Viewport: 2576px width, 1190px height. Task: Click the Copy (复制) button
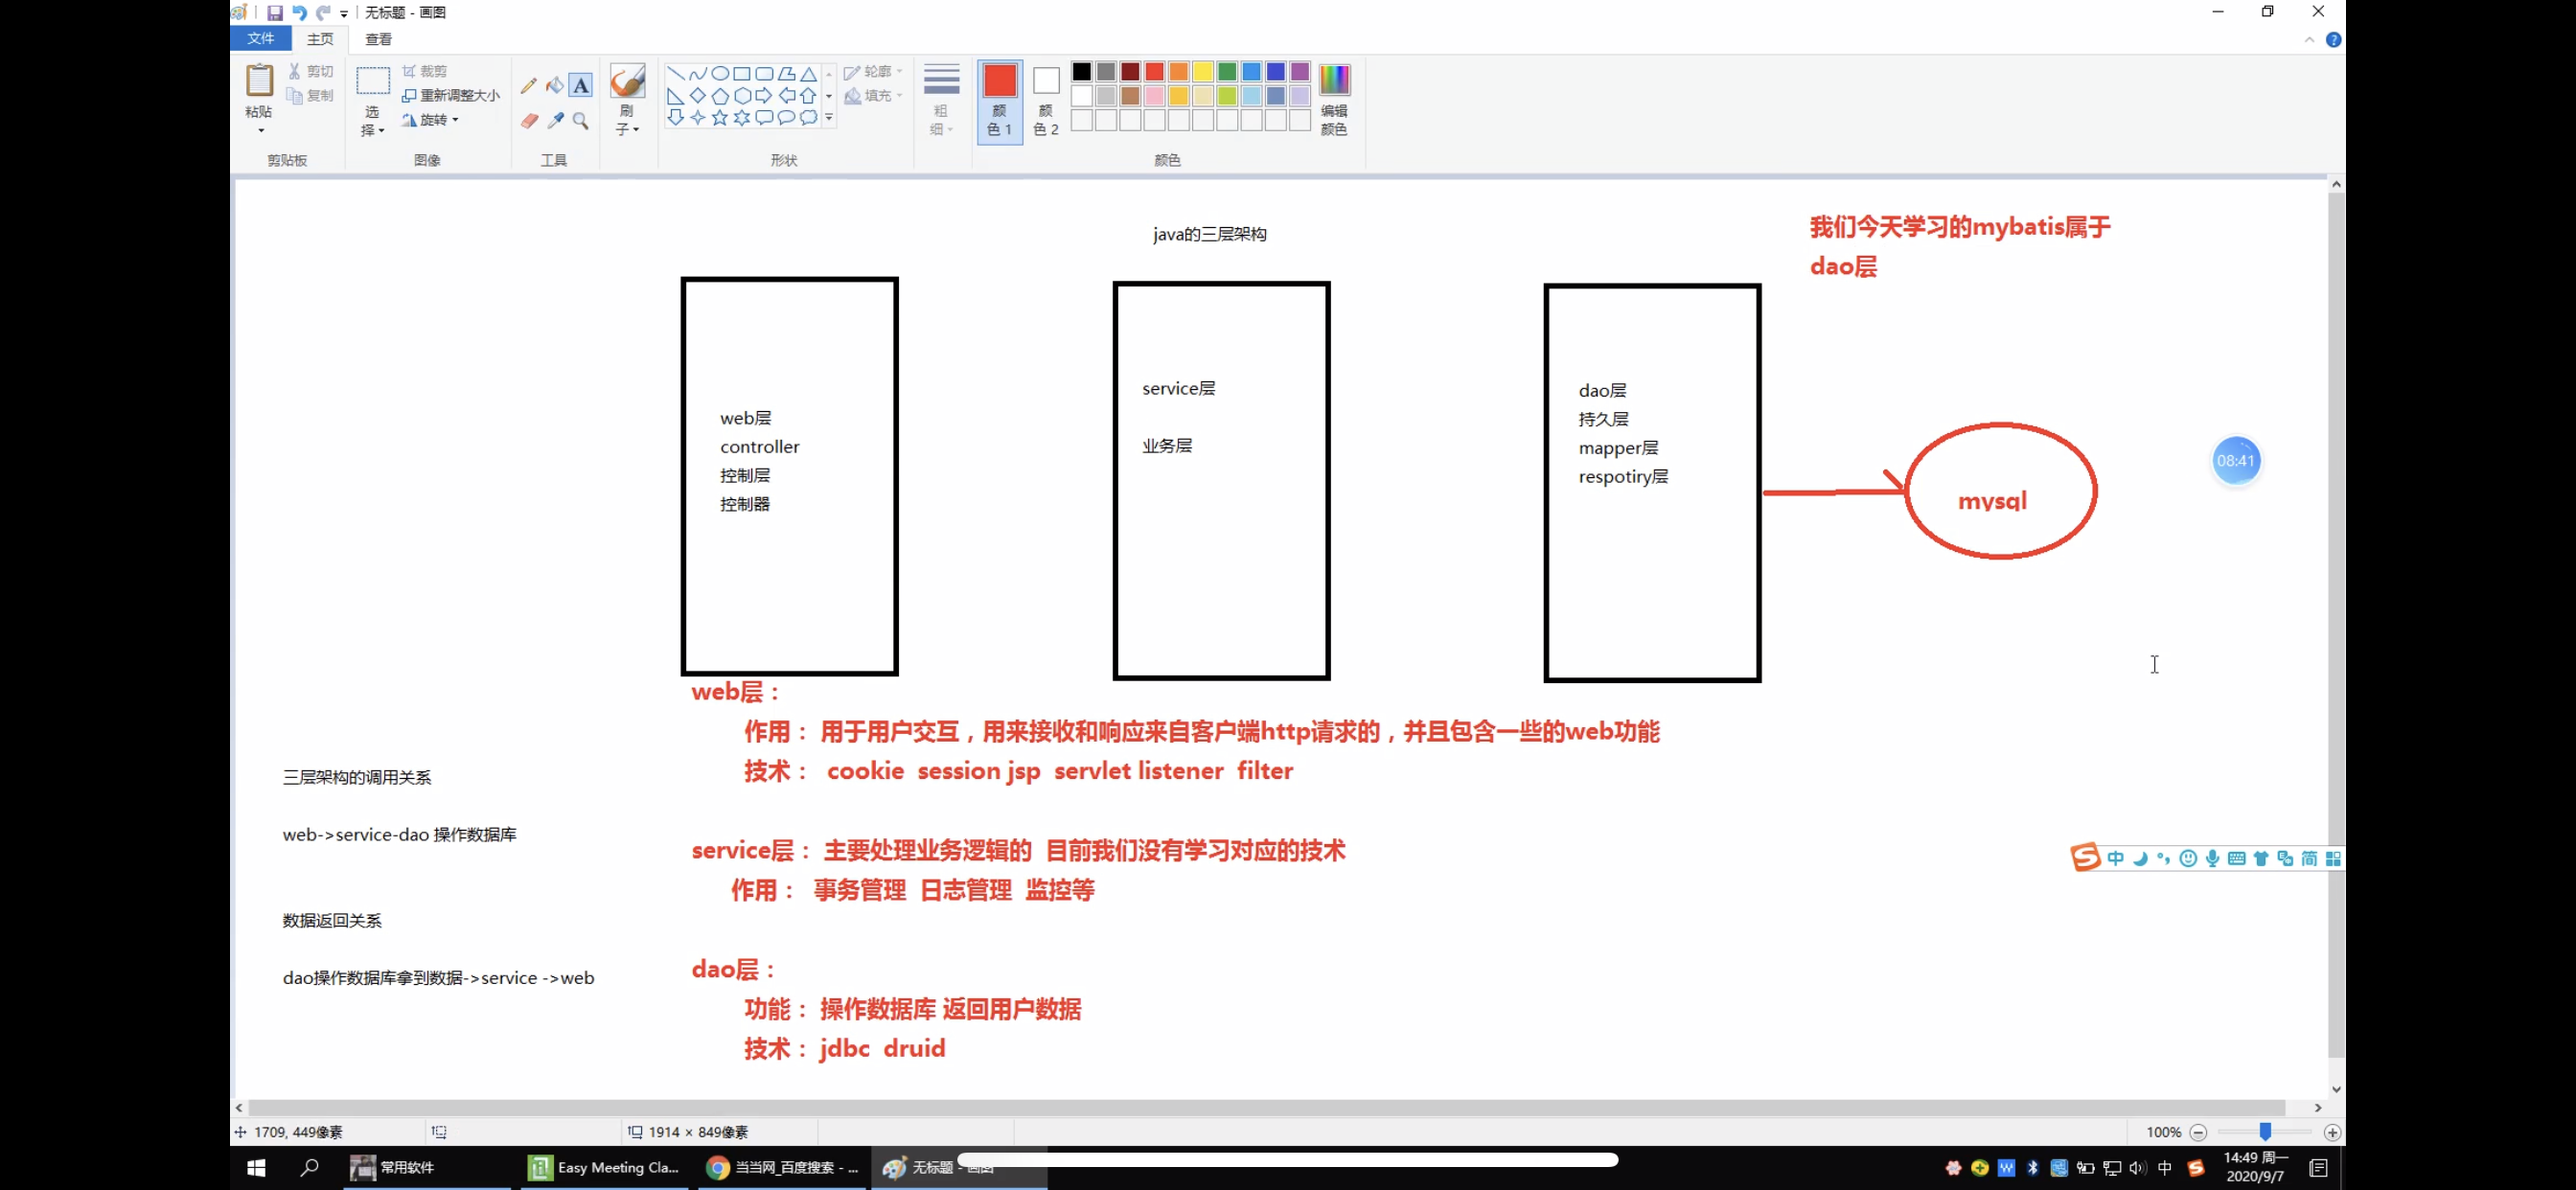311,95
